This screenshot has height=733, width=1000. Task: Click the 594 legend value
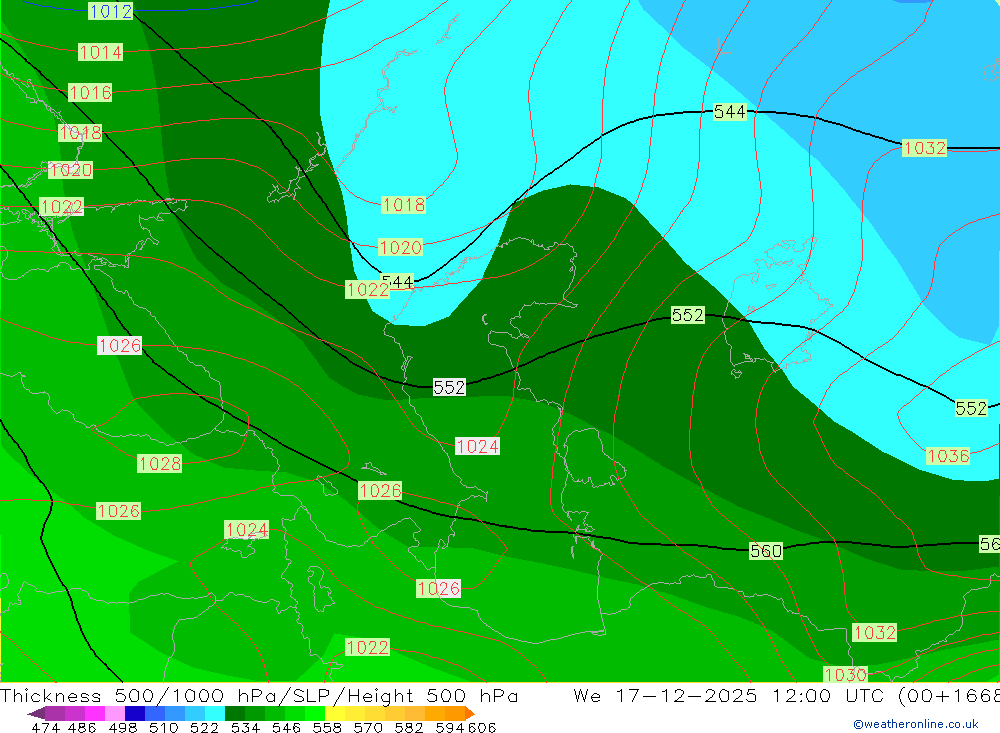click(x=450, y=727)
